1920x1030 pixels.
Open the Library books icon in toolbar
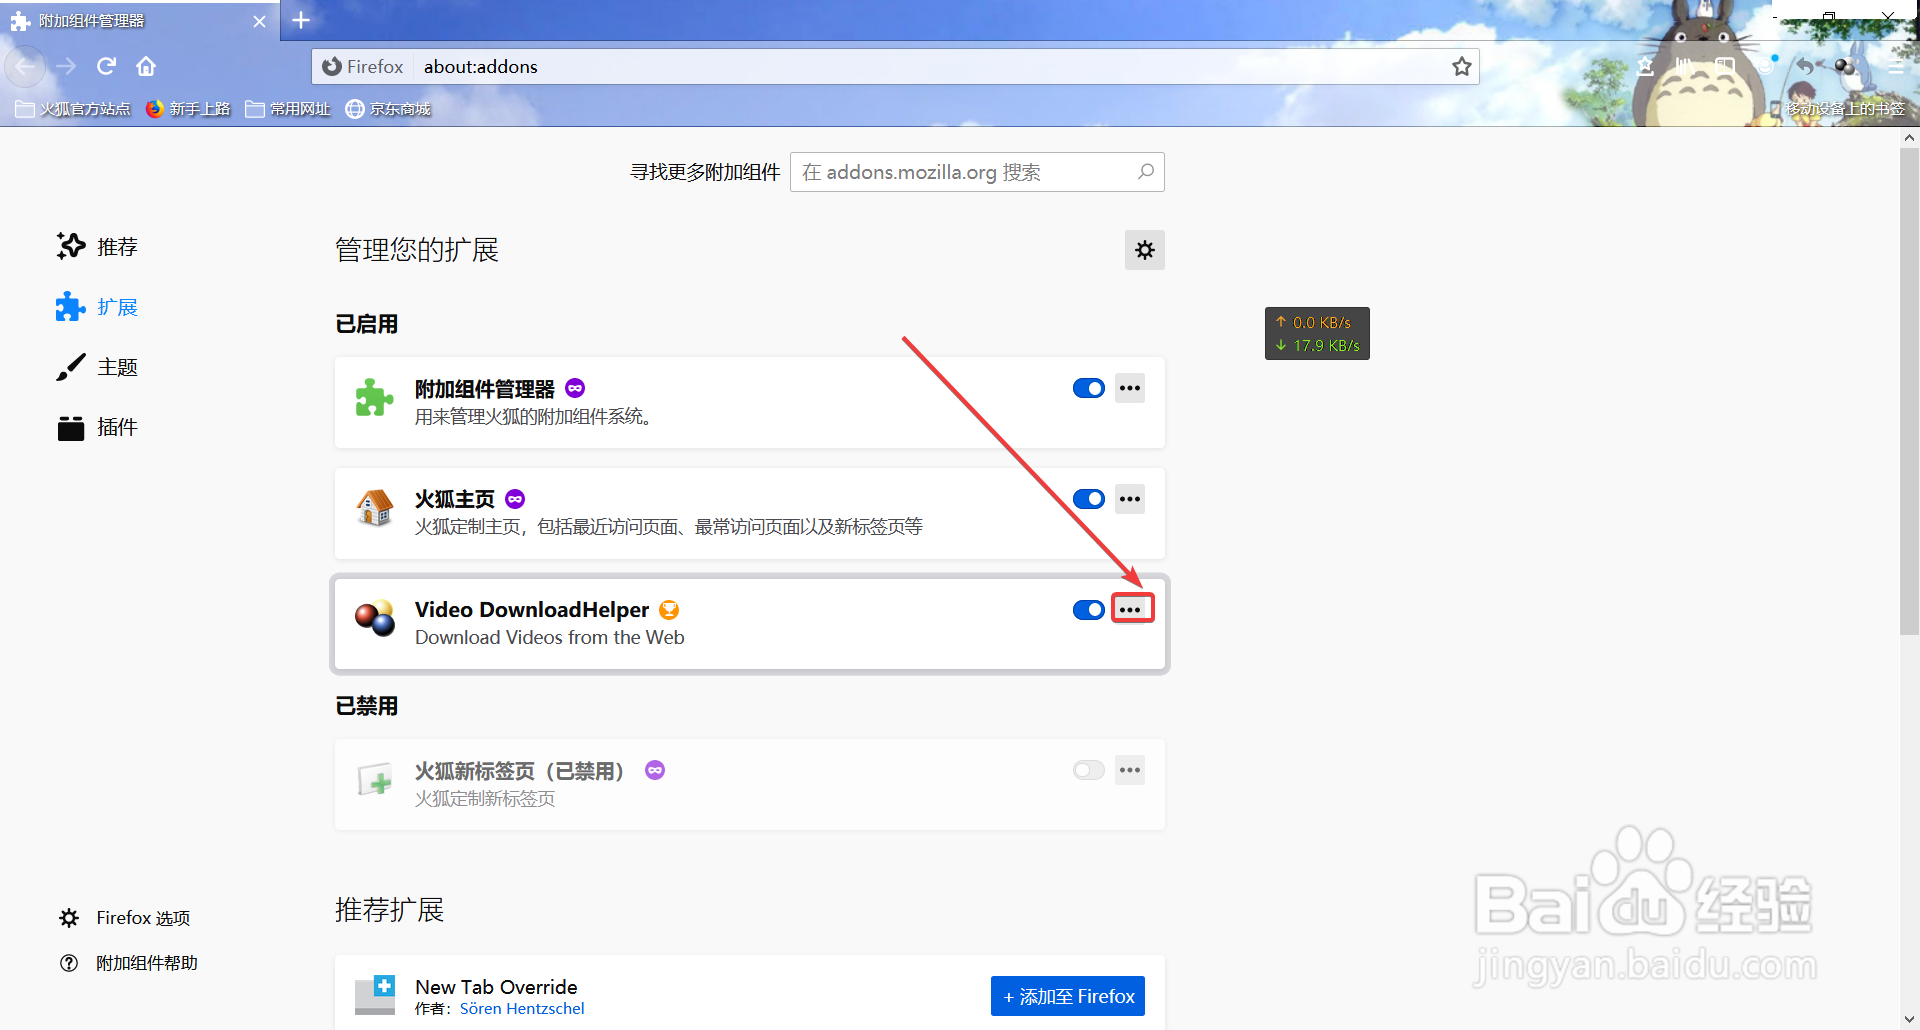tap(1685, 66)
